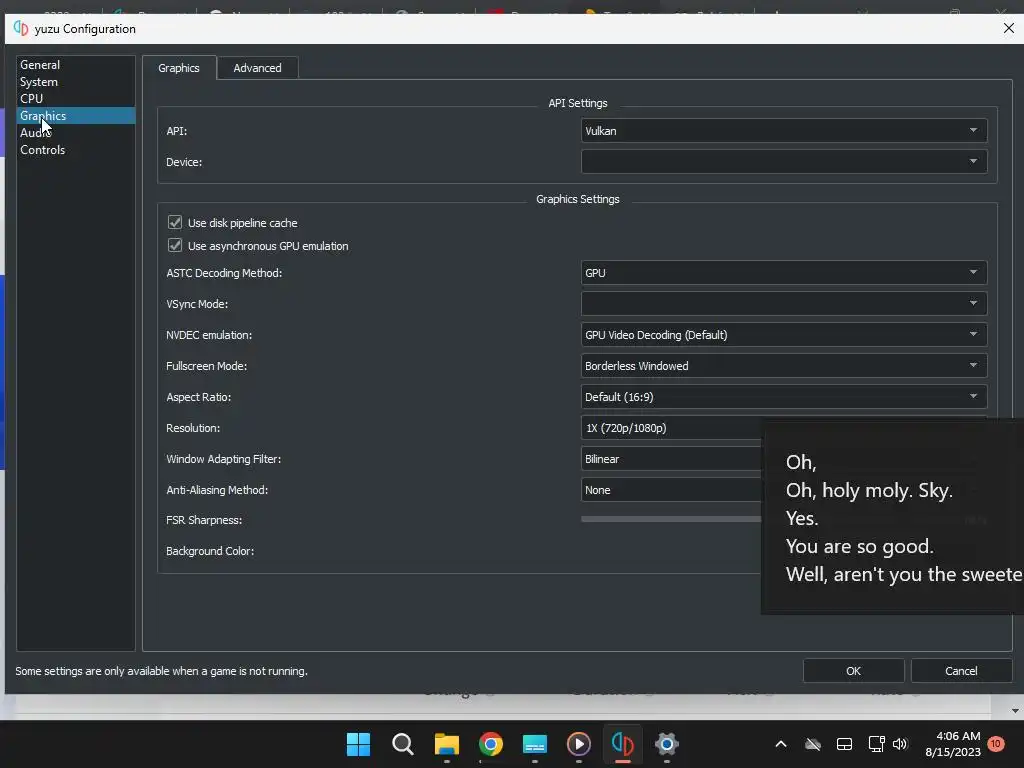Click the ASTC Decoding Method label

point(224,273)
